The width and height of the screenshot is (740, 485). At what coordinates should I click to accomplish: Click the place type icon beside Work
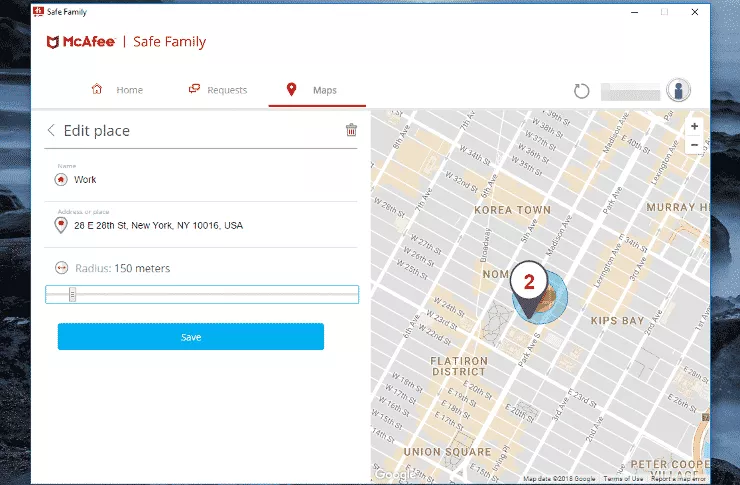click(61, 180)
